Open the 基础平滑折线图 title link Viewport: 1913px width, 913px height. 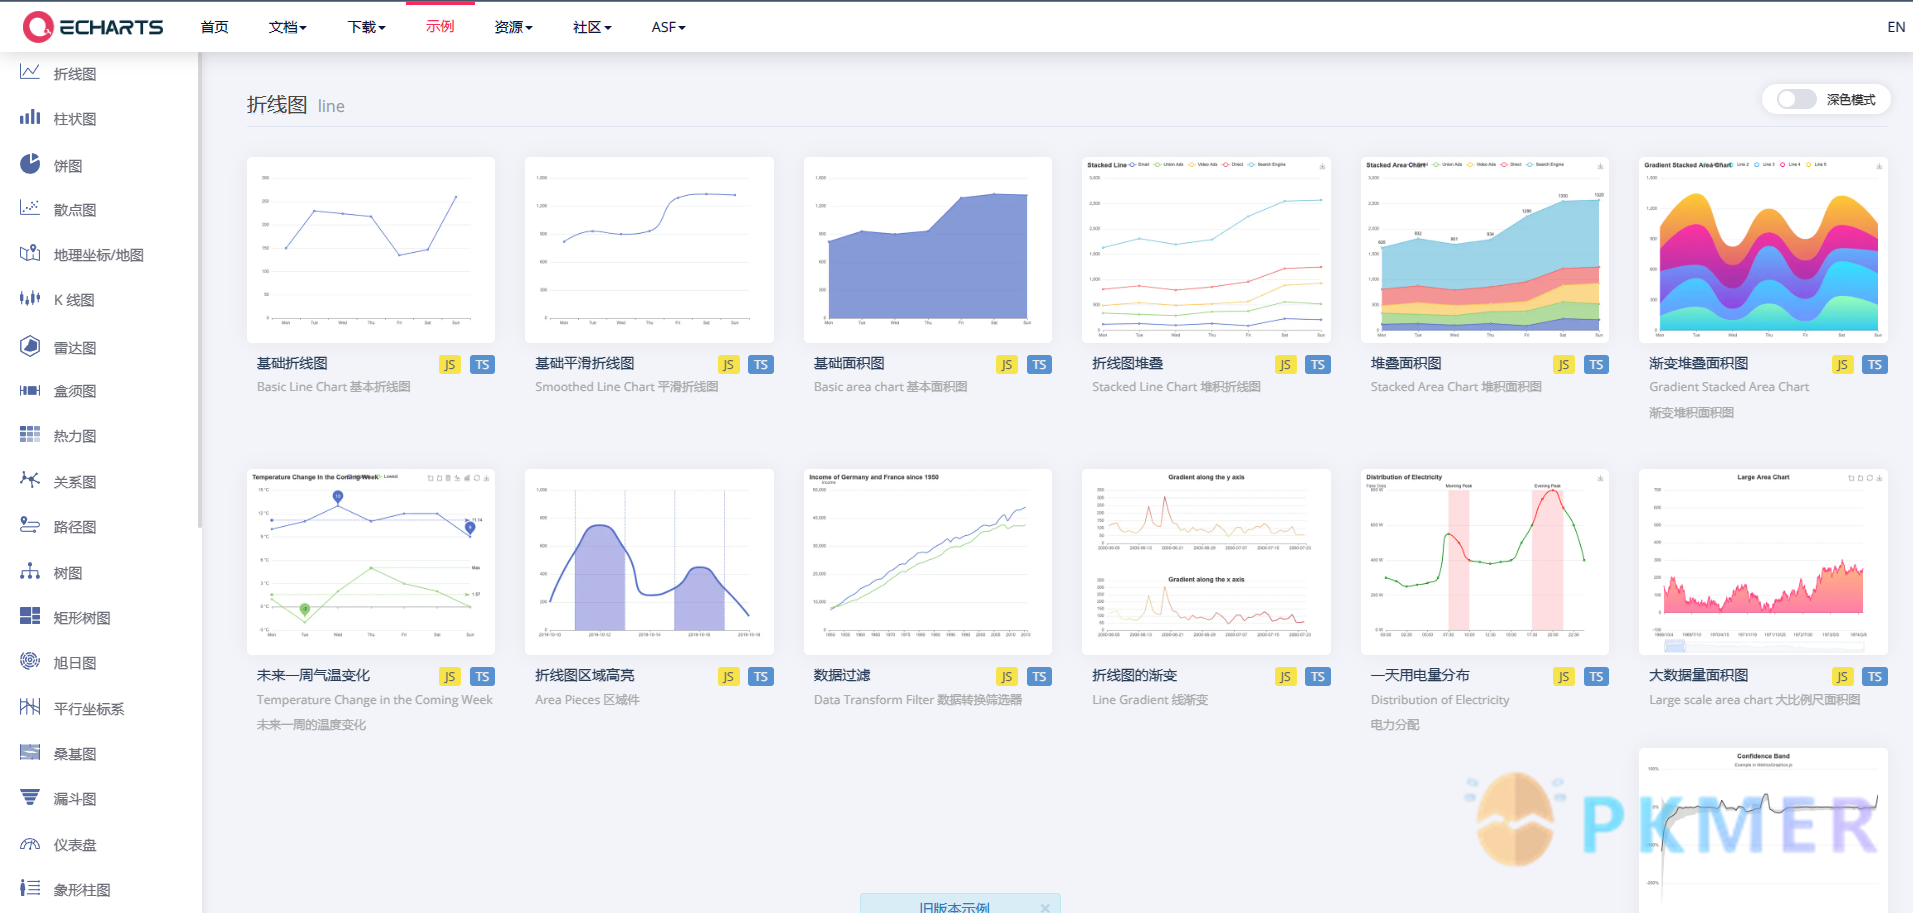[585, 364]
